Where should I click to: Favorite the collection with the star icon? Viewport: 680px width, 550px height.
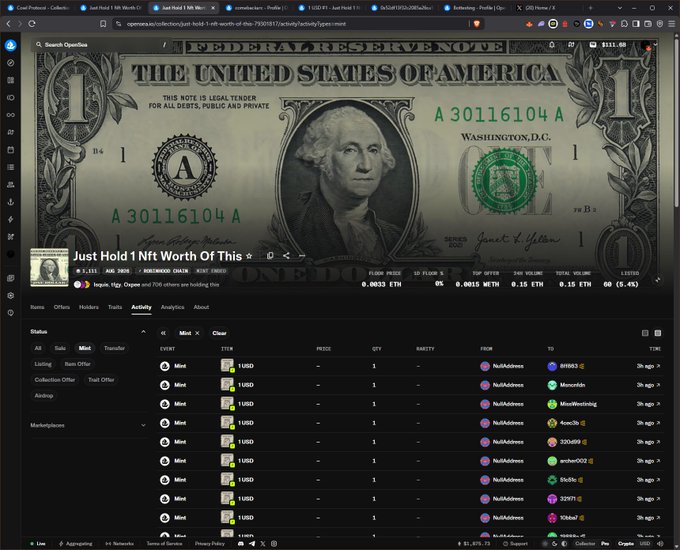pos(249,256)
